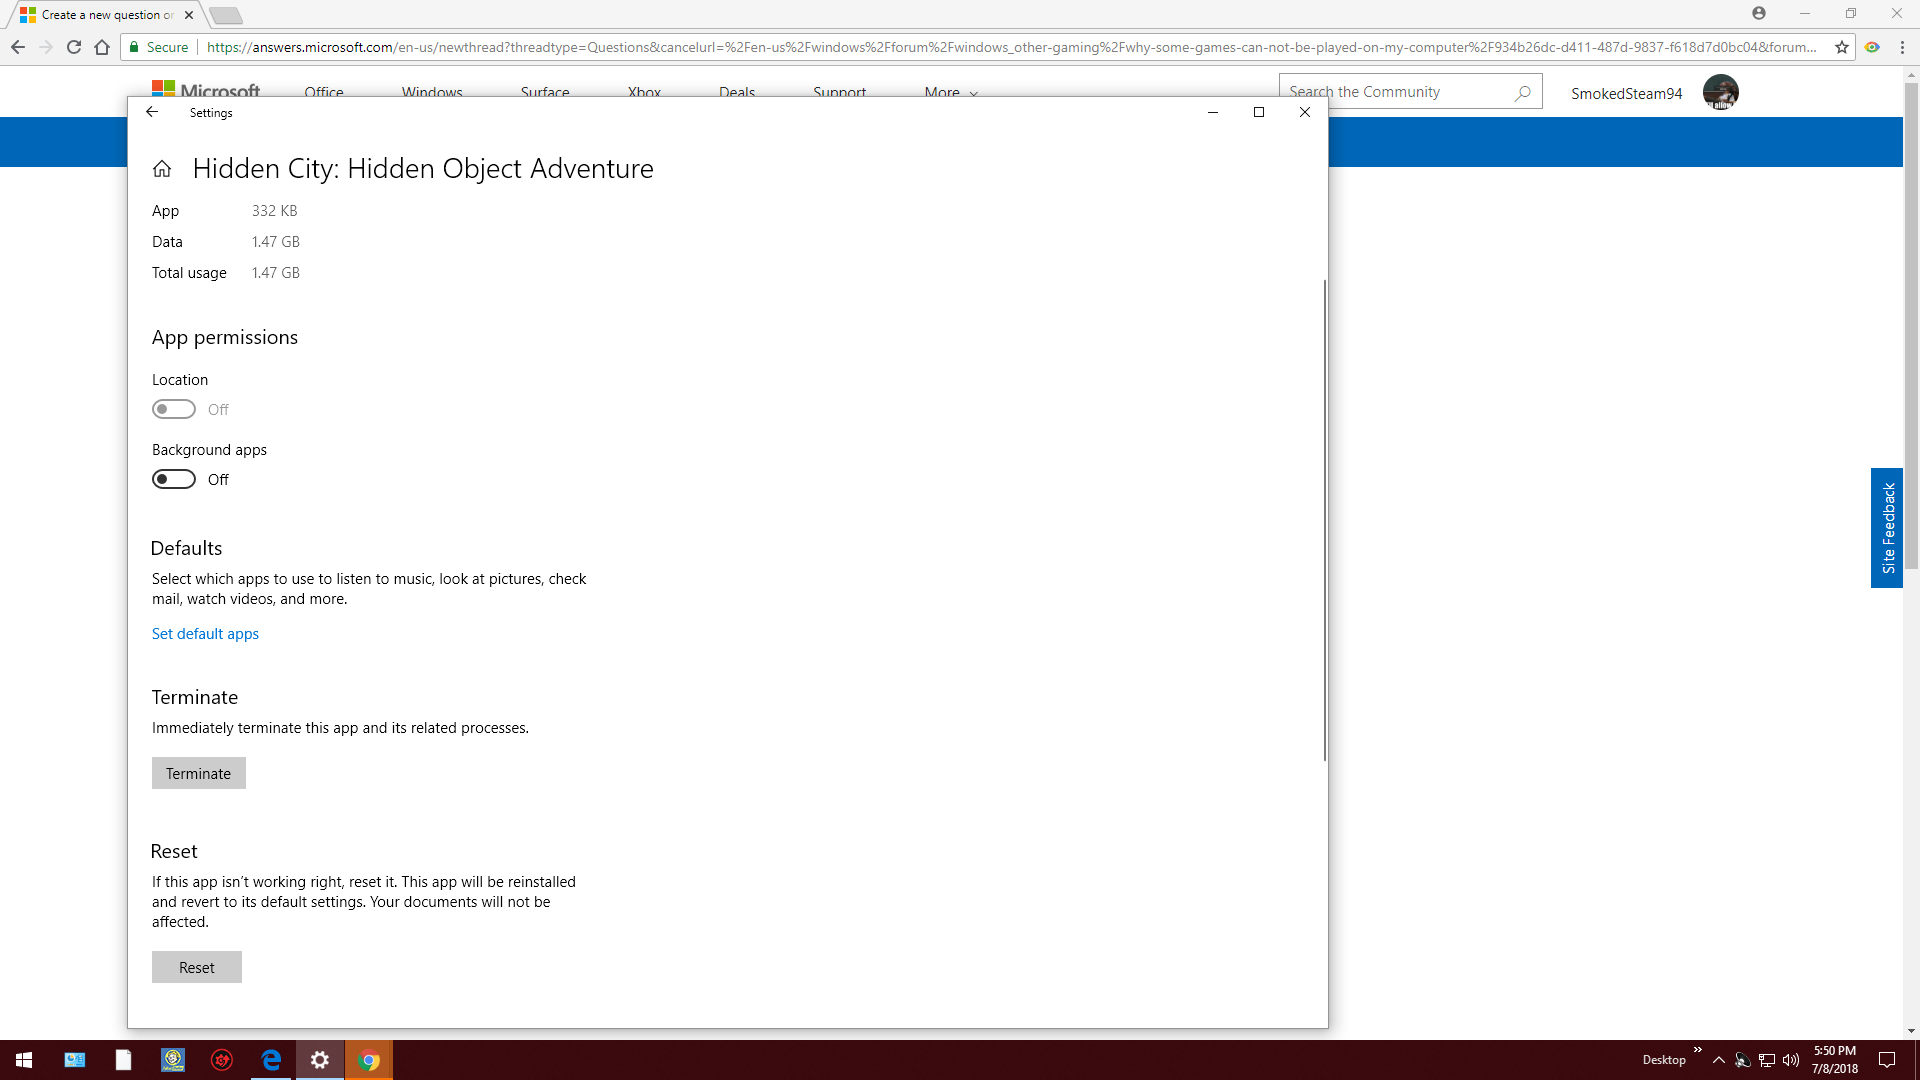Open a new Chrome tab
Image resolution: width=1920 pixels, height=1080 pixels.
pos(227,15)
